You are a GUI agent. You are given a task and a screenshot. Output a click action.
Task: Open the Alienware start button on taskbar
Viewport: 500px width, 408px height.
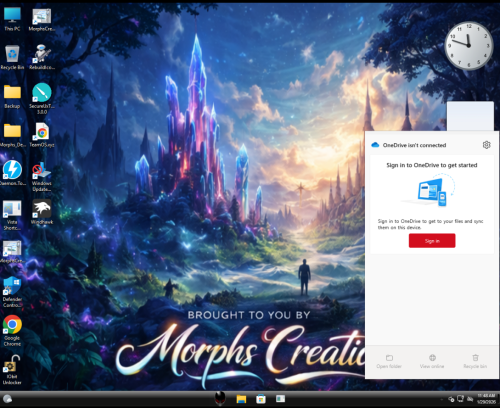pyautogui.click(x=220, y=398)
